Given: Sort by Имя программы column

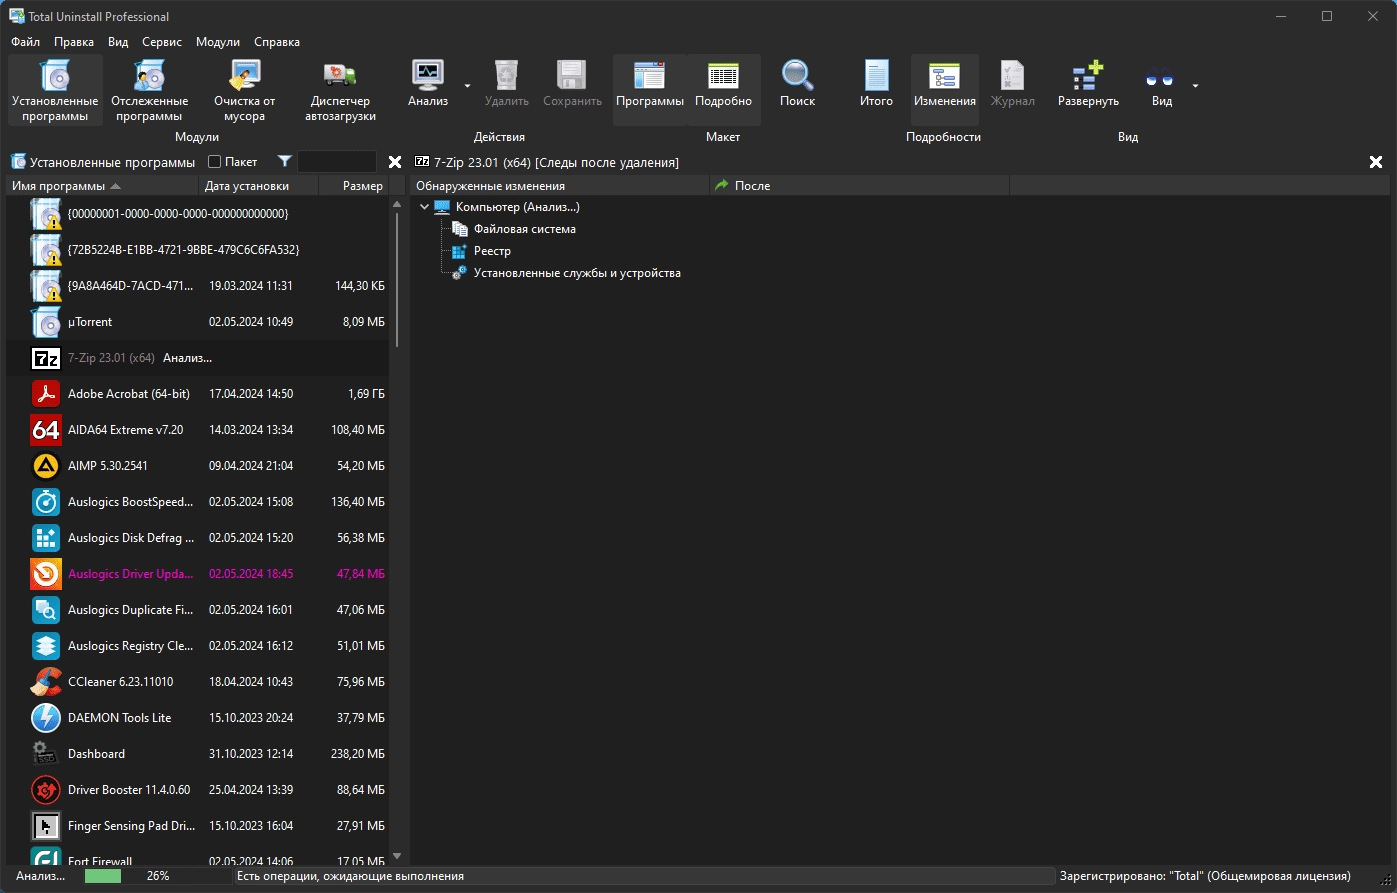Looking at the screenshot, I should [103, 186].
